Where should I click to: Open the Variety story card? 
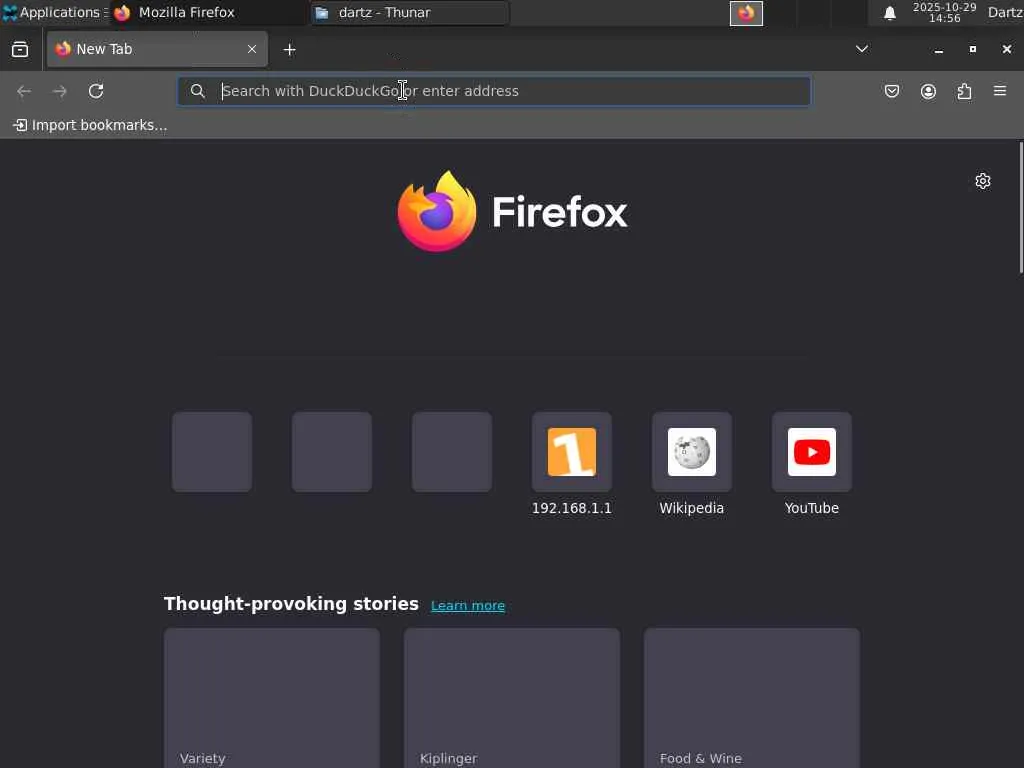pyautogui.click(x=272, y=697)
